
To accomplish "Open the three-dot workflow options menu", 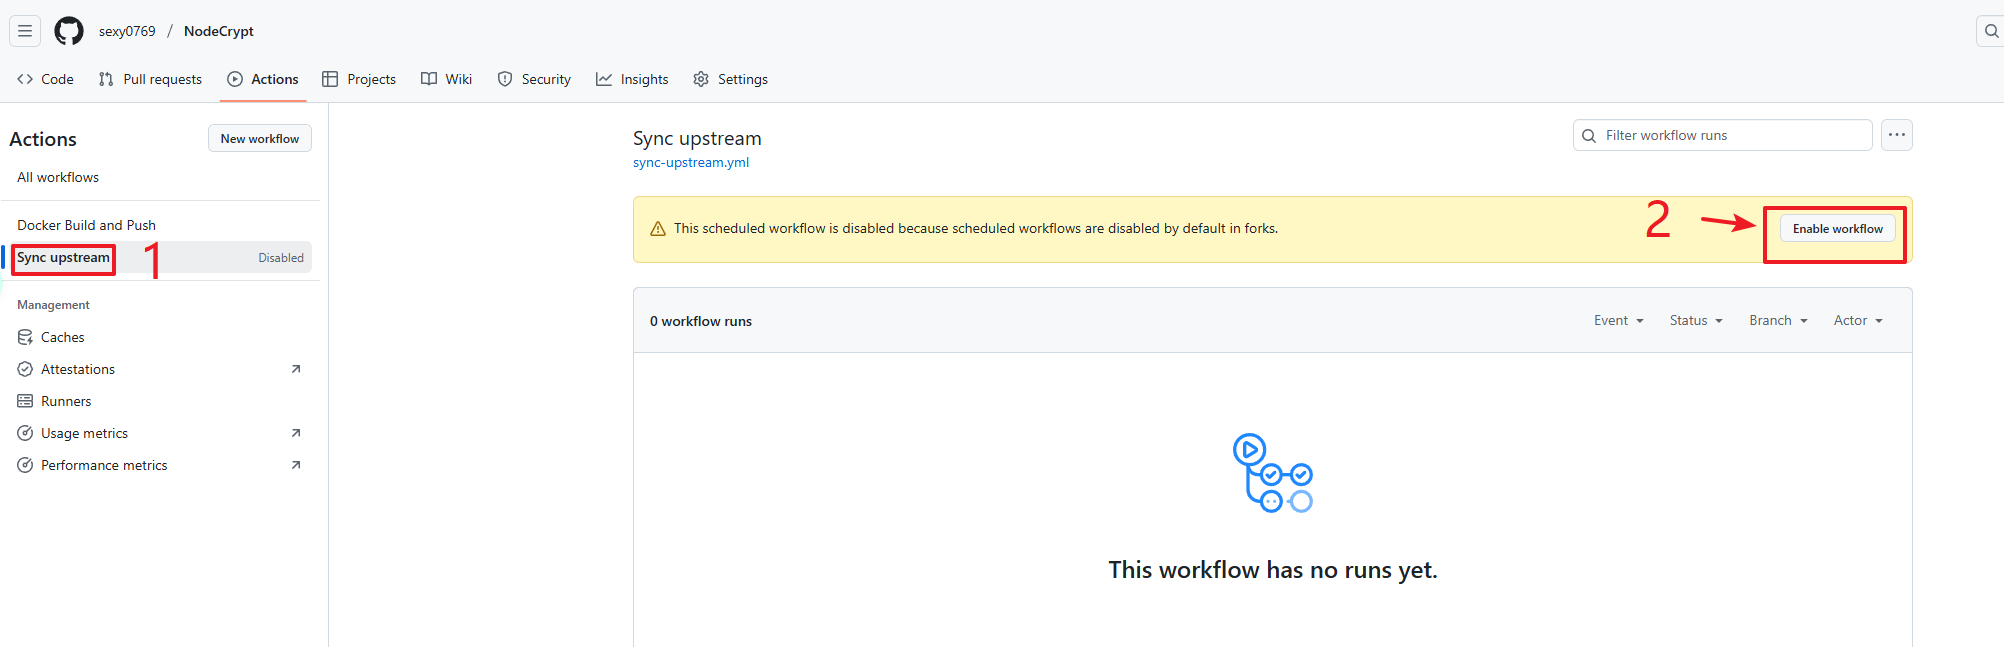I will [1896, 135].
